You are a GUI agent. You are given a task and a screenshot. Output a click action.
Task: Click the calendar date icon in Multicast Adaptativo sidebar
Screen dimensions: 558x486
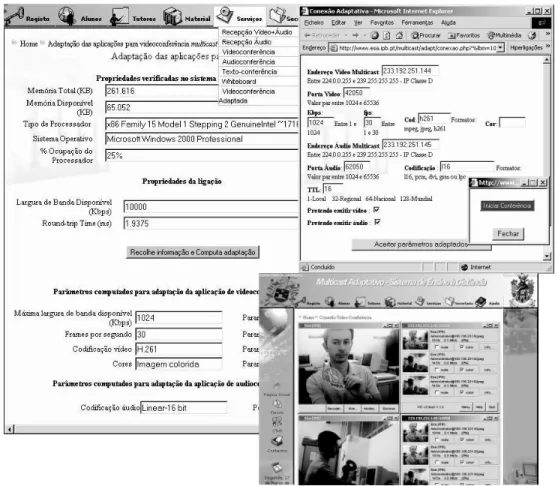coord(277,467)
